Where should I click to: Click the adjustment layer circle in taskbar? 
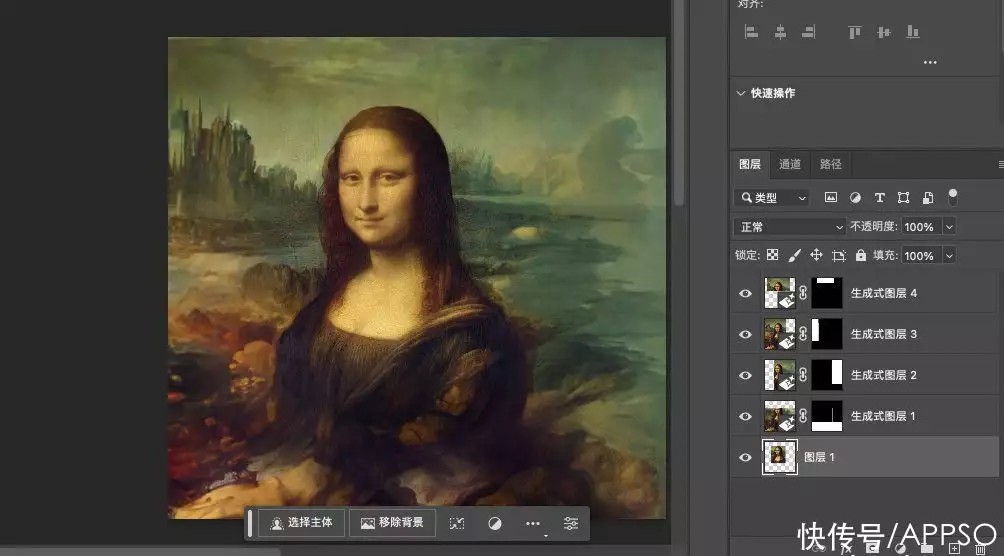495,523
